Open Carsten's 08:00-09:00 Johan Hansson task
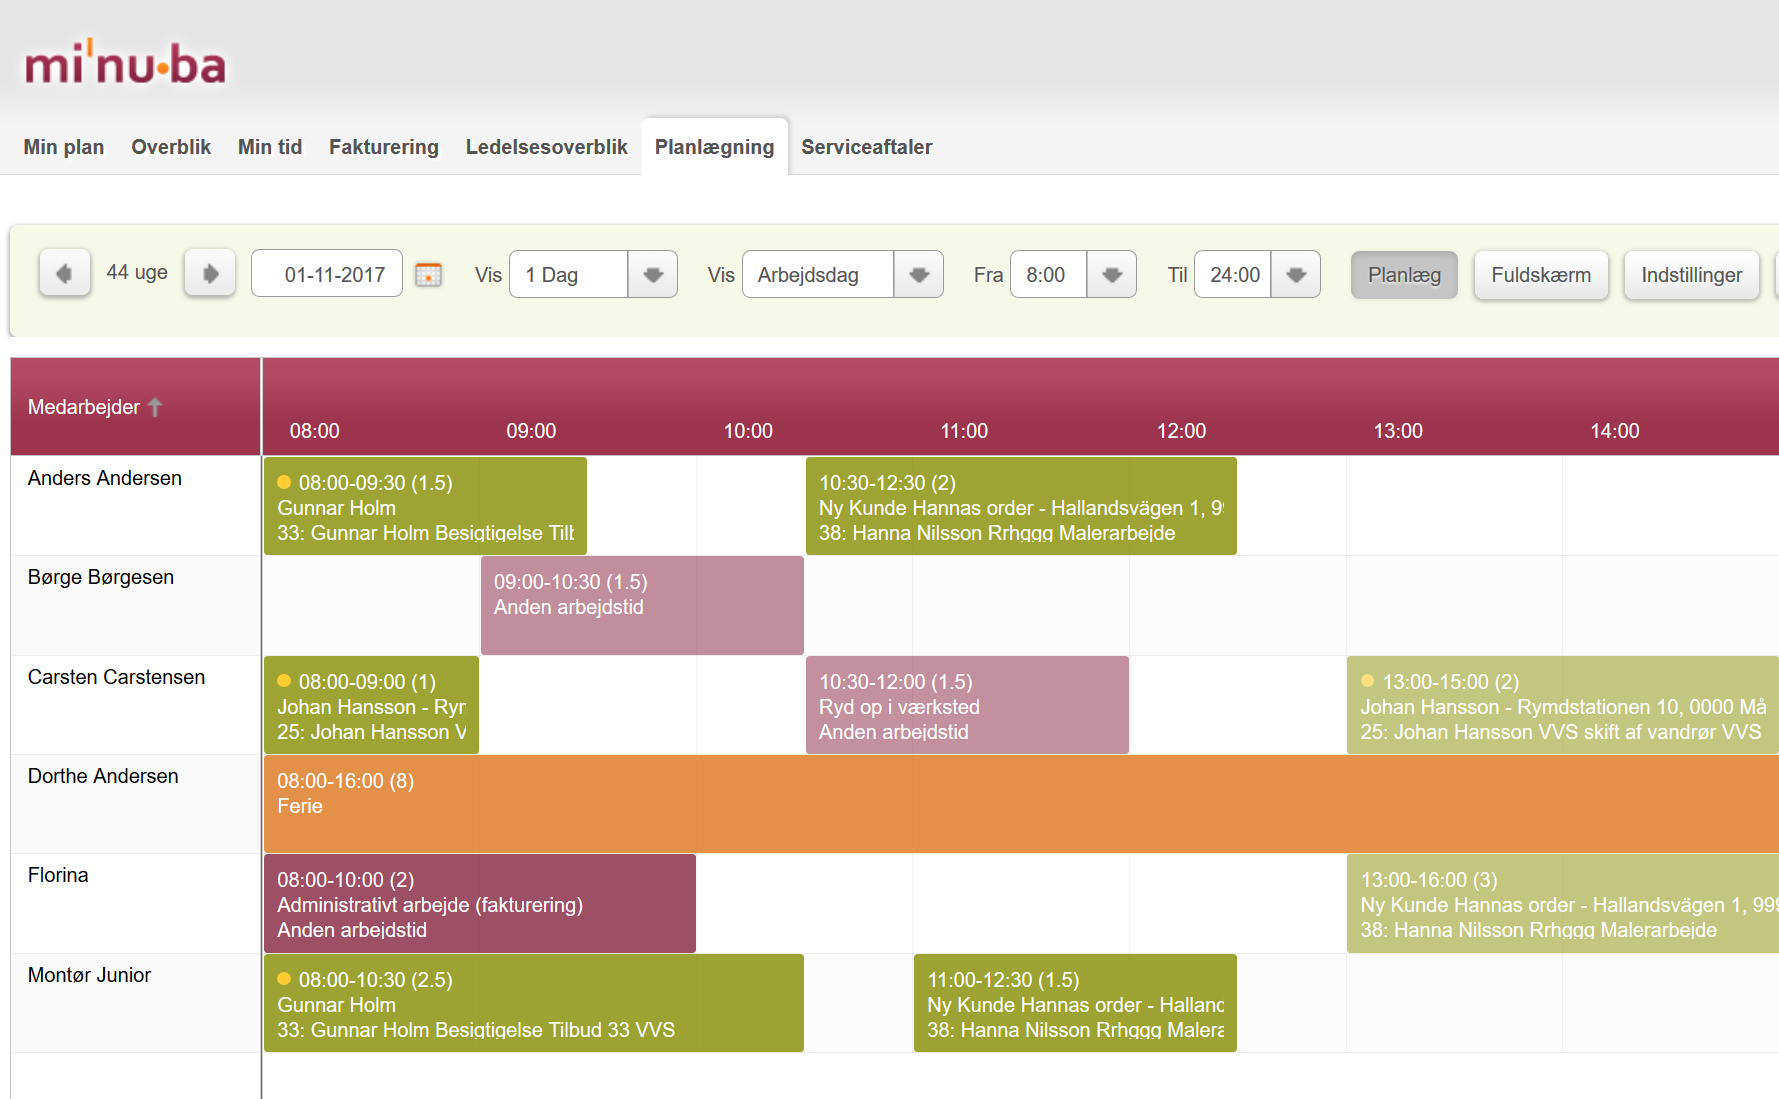This screenshot has width=1779, height=1099. (371, 705)
